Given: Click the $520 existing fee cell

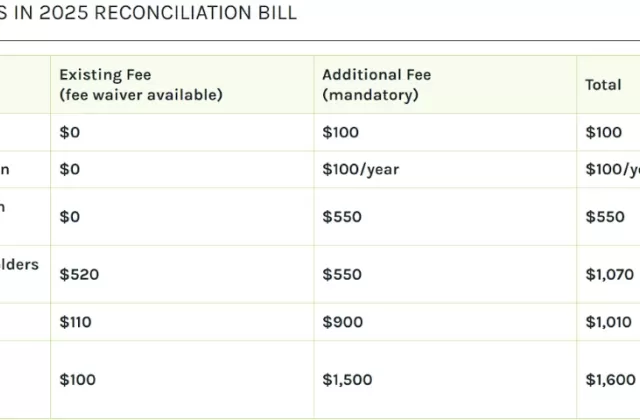Looking at the screenshot, I should click(x=79, y=274).
